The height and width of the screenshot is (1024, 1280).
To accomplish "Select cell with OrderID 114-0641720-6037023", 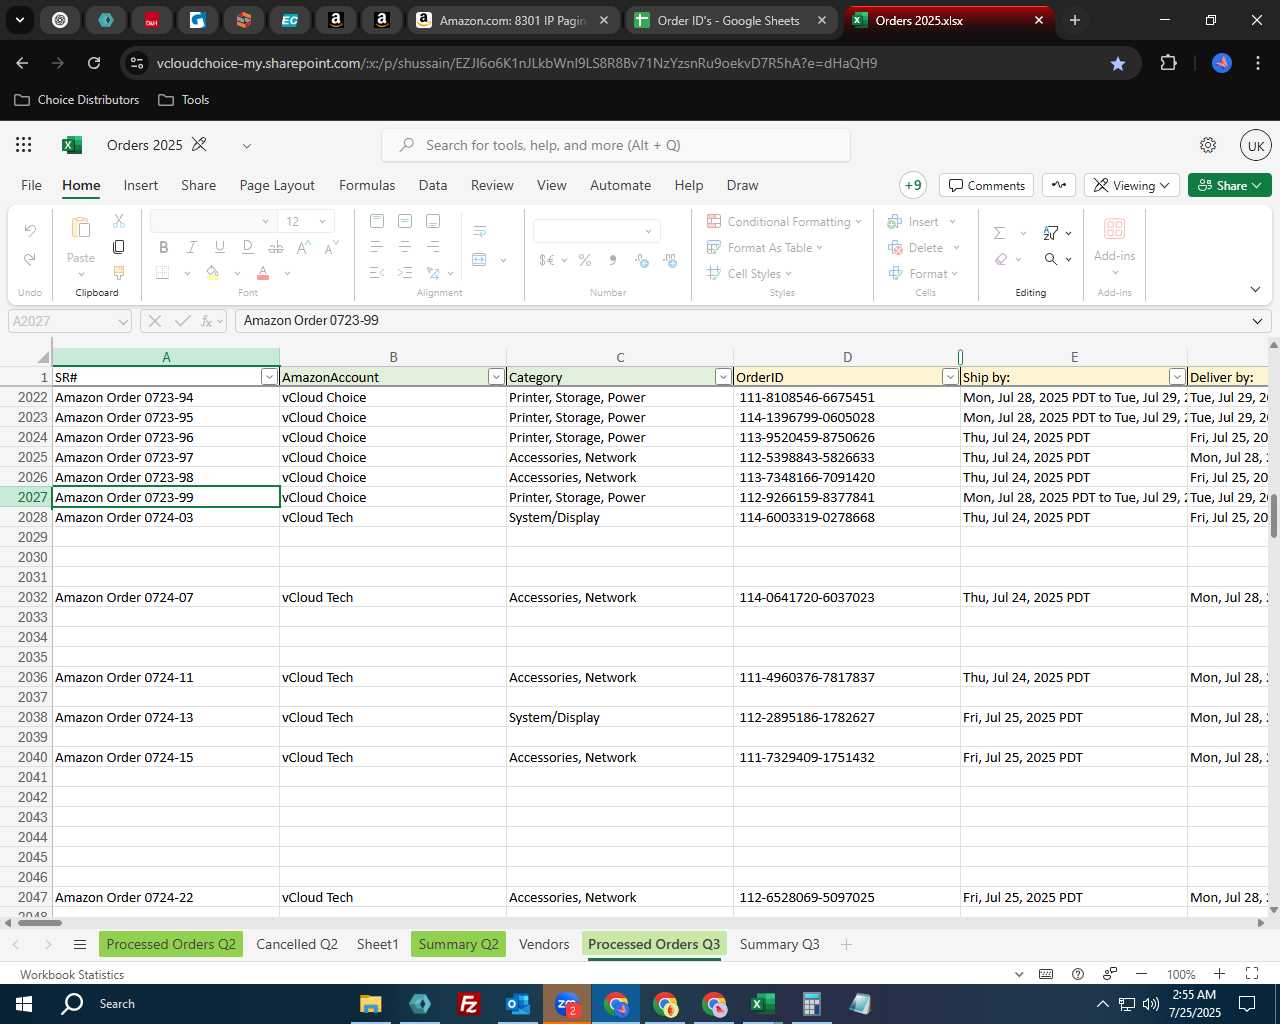I will (x=847, y=597).
